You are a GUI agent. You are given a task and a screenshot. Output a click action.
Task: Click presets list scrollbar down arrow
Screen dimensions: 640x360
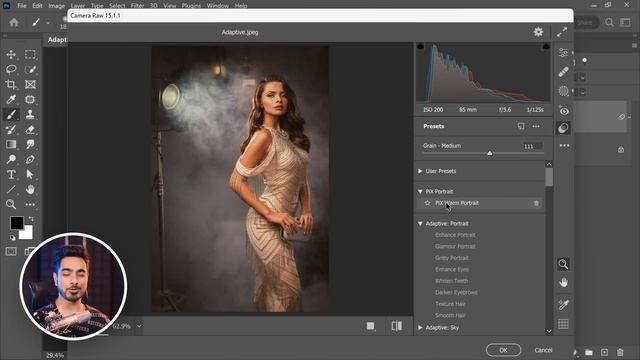(549, 331)
